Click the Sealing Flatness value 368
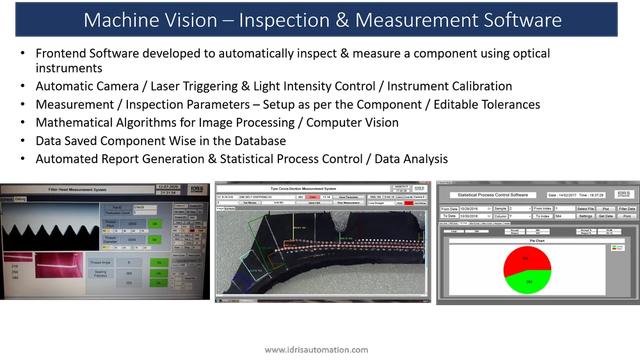Viewport: 640px width, 362px height. tap(129, 273)
